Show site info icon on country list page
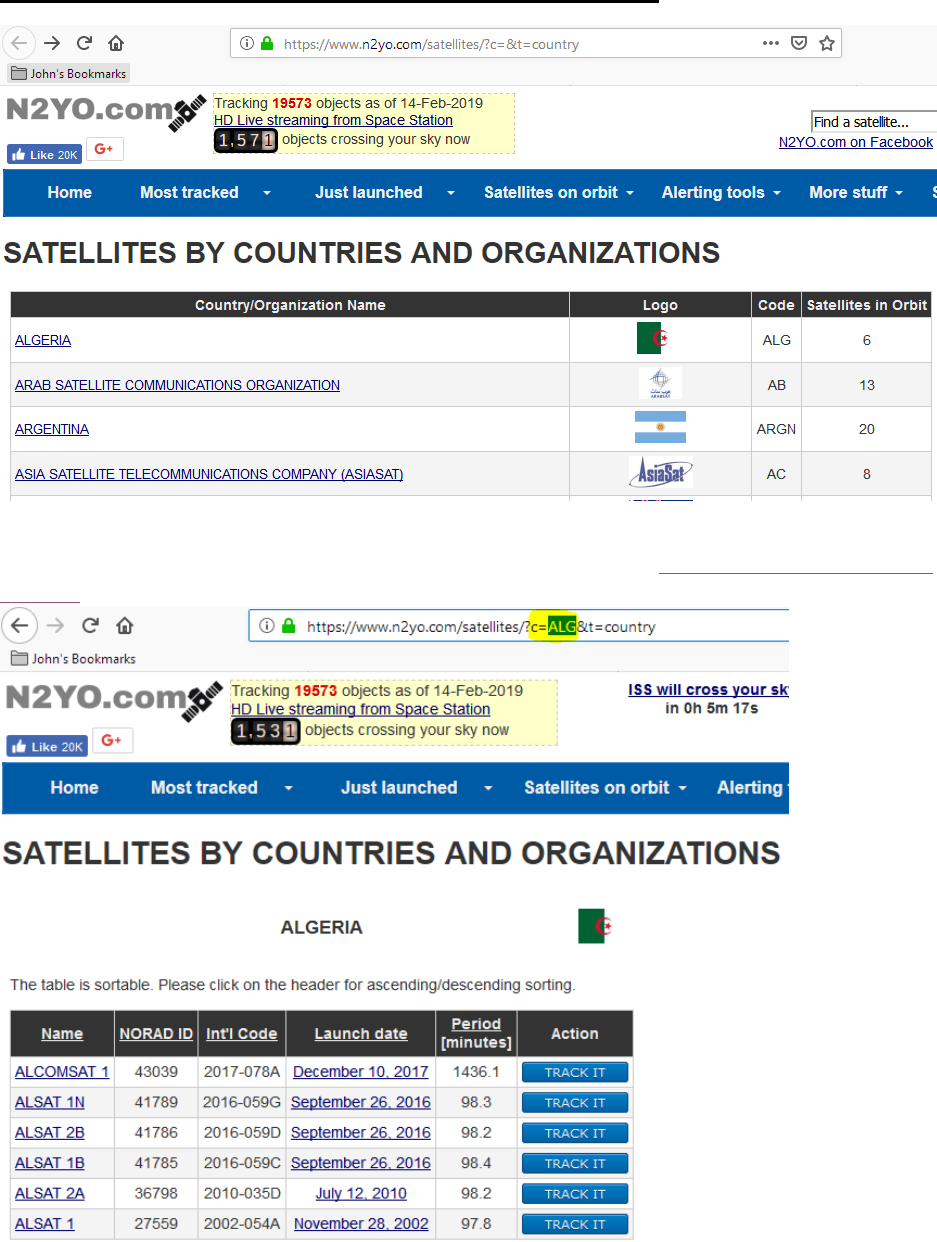The image size is (937, 1242). coord(246,44)
